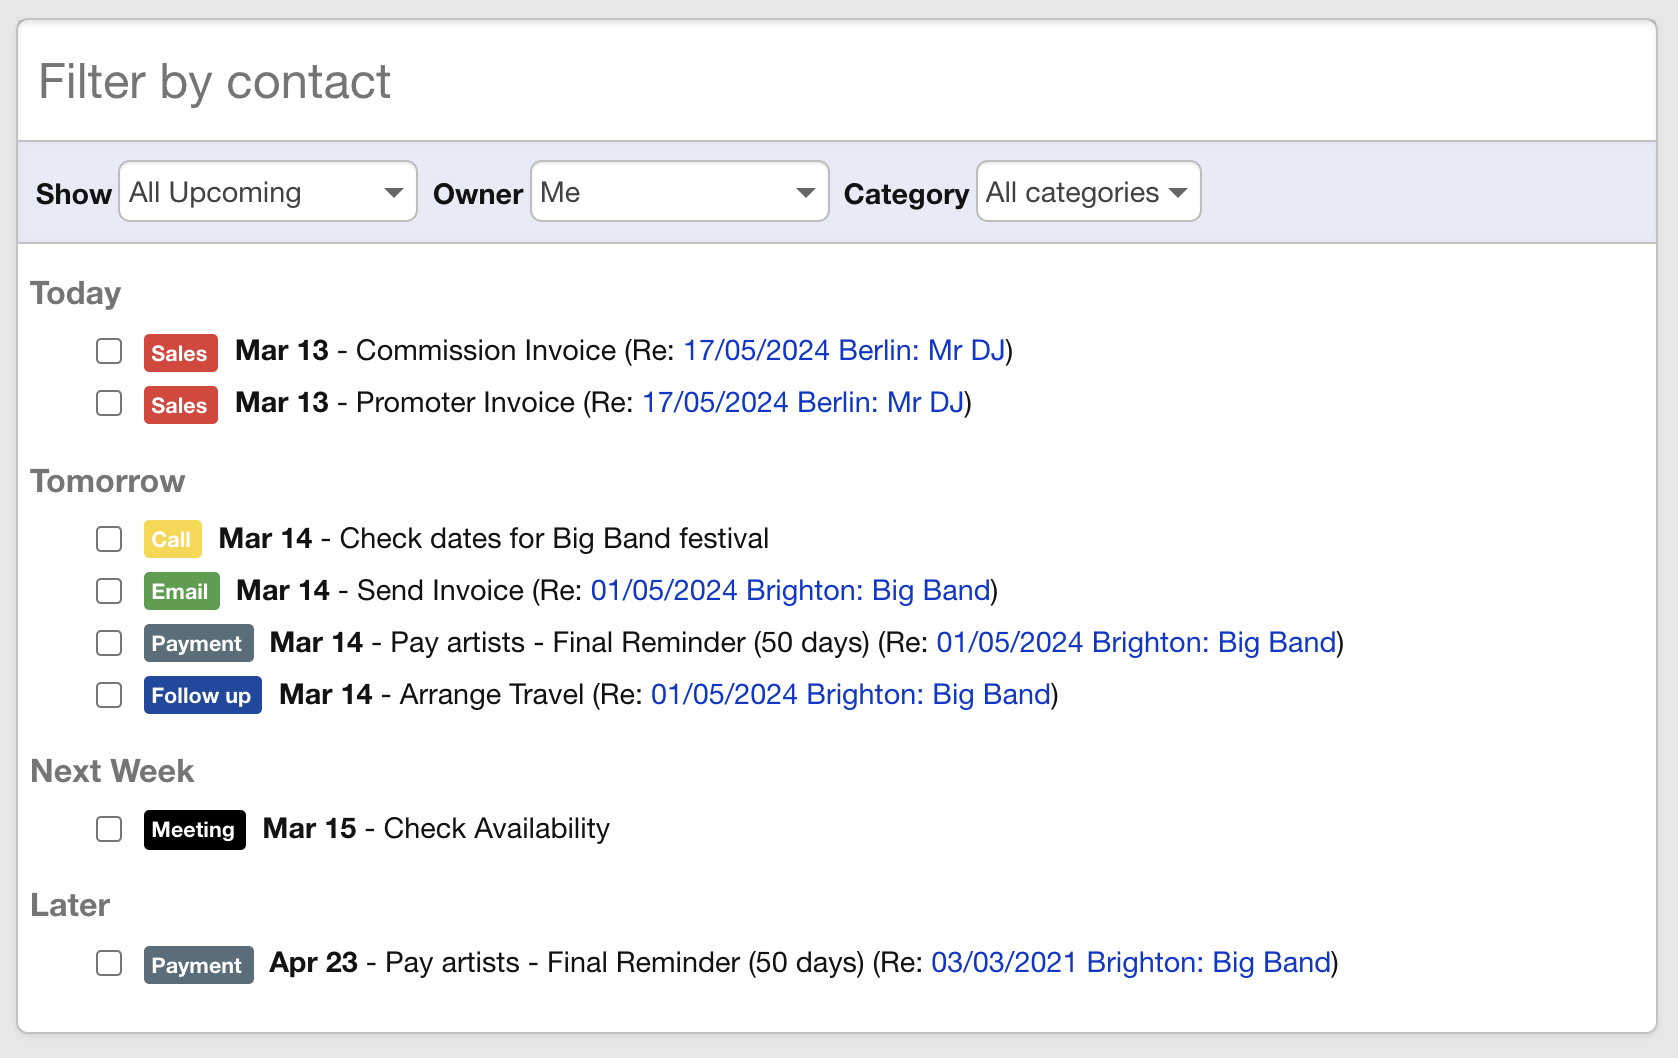This screenshot has height=1058, width=1678.
Task: Click the Sales tag on Promoter Invoice
Action: coord(180,405)
